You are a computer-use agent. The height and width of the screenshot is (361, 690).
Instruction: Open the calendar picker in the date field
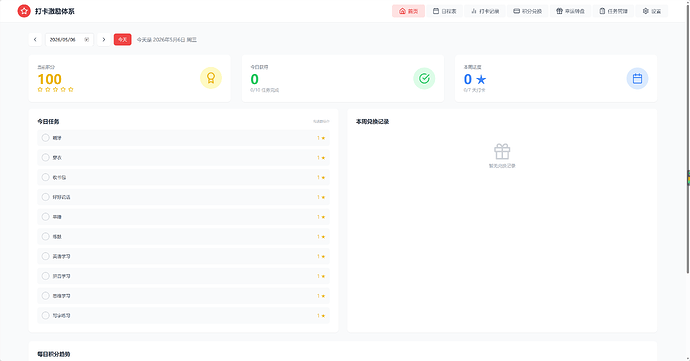coord(87,40)
